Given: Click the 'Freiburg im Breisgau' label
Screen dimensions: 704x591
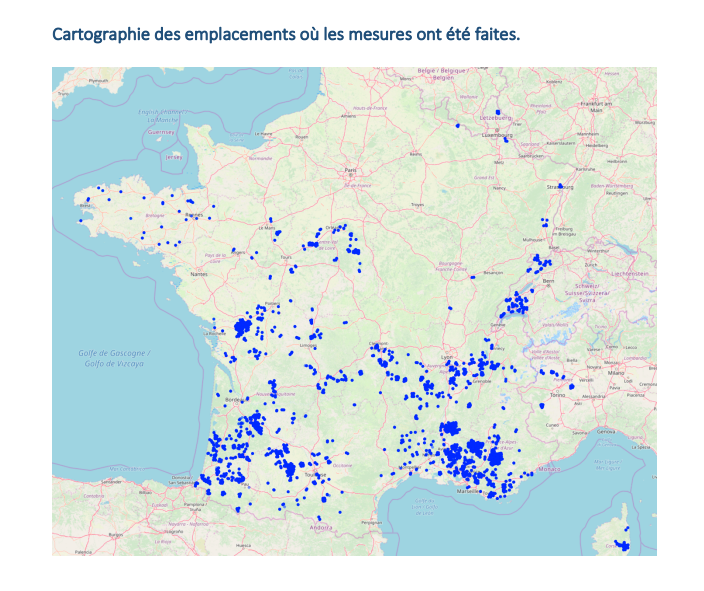Looking at the screenshot, I should (564, 232).
